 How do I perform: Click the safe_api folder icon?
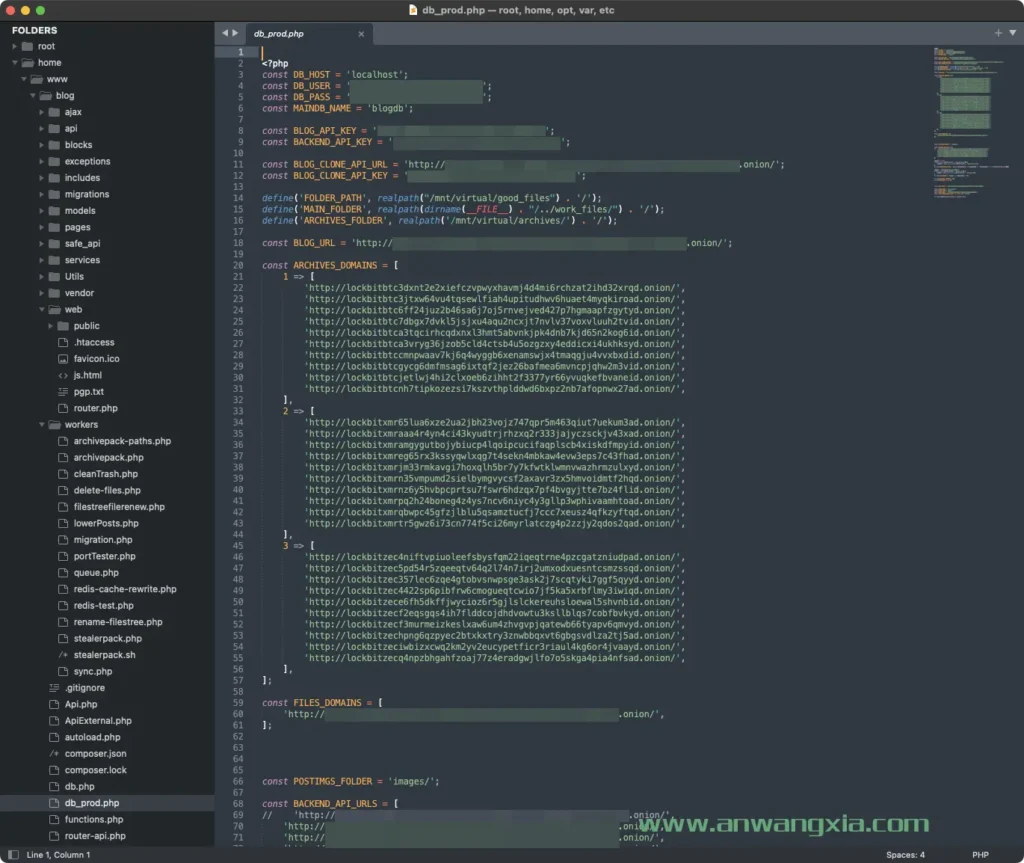[54, 244]
